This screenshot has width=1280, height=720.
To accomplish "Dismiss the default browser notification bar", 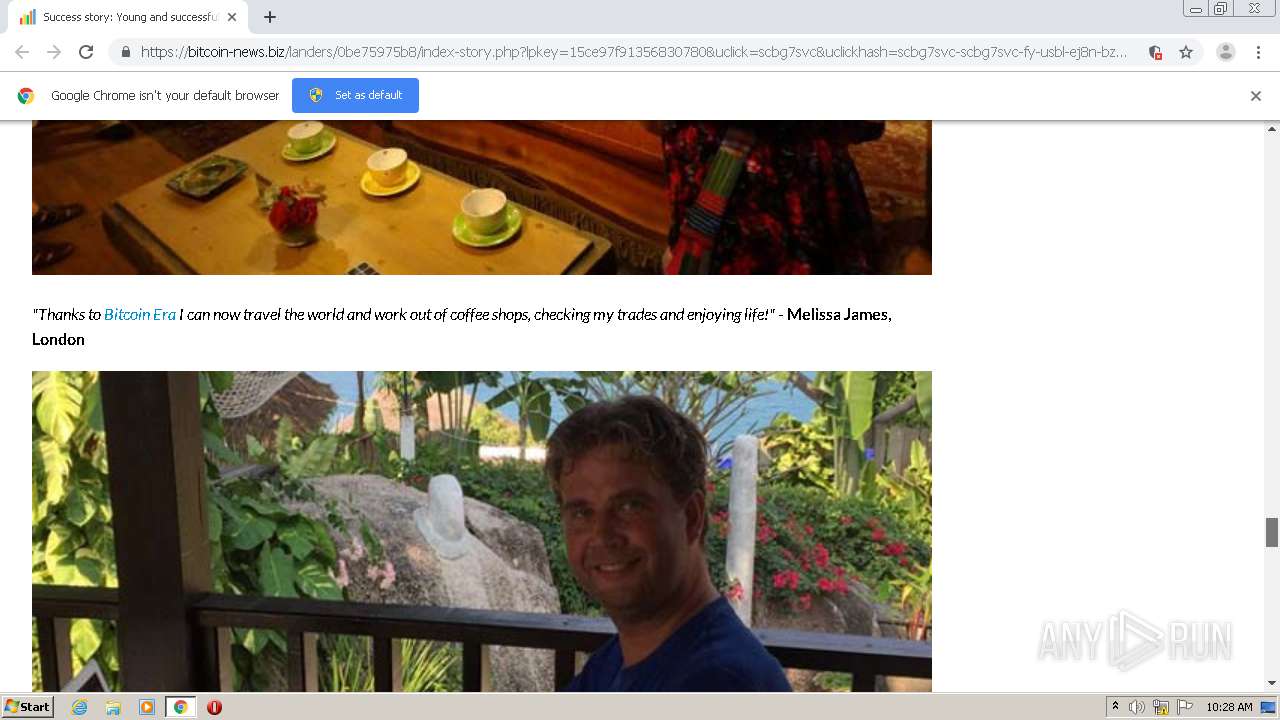I will pyautogui.click(x=1256, y=96).
